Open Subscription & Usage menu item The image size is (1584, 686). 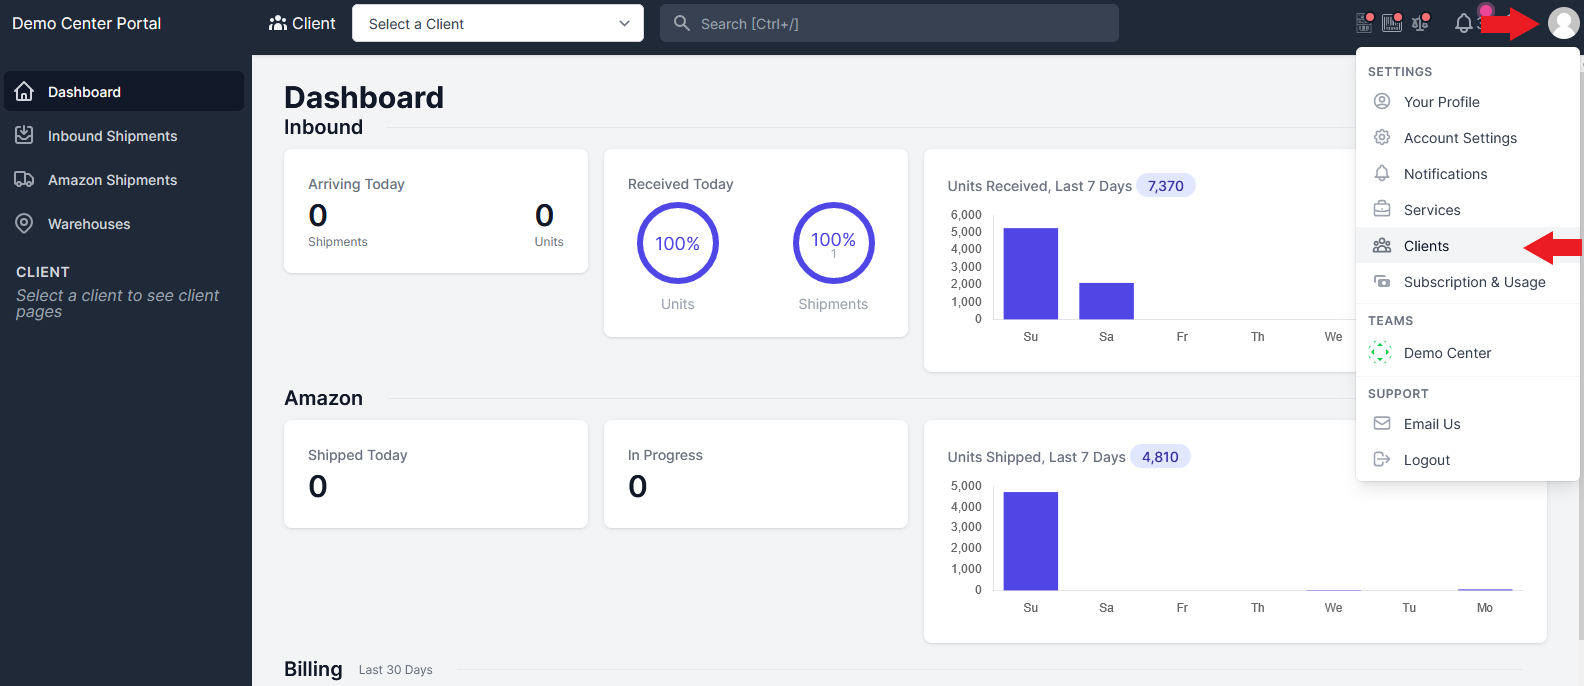click(1466, 281)
